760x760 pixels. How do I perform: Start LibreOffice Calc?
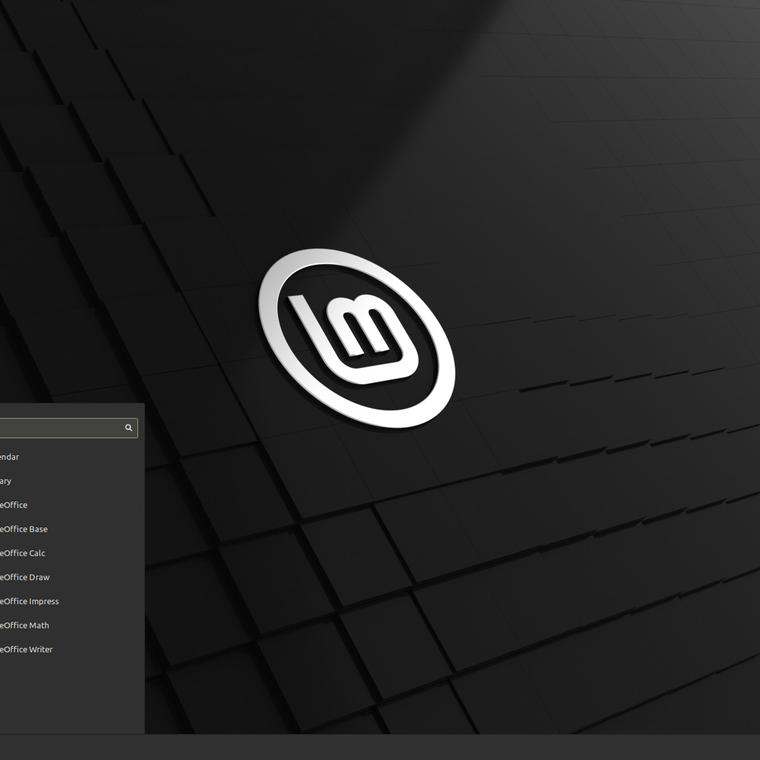tap(23, 553)
